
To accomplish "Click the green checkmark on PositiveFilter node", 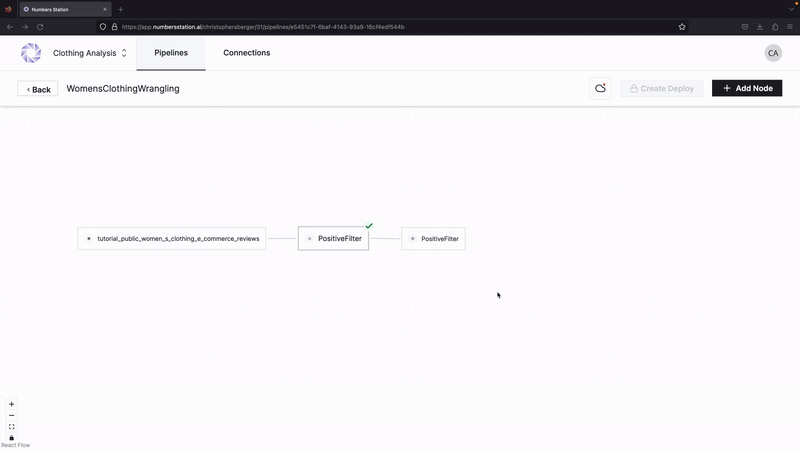I will point(369,226).
